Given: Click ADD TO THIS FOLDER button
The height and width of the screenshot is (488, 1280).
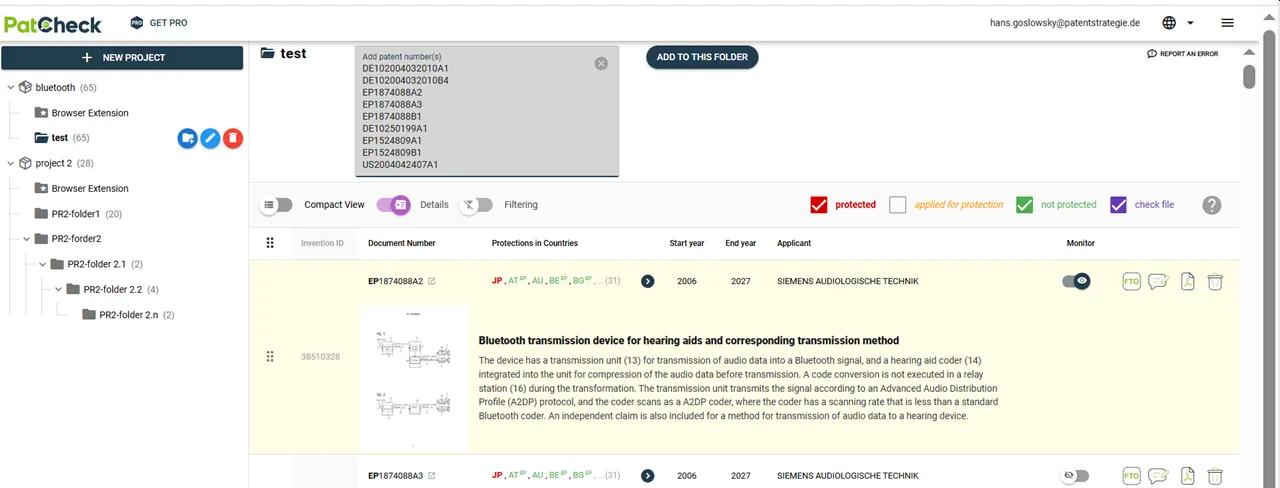Looking at the screenshot, I should (702, 57).
